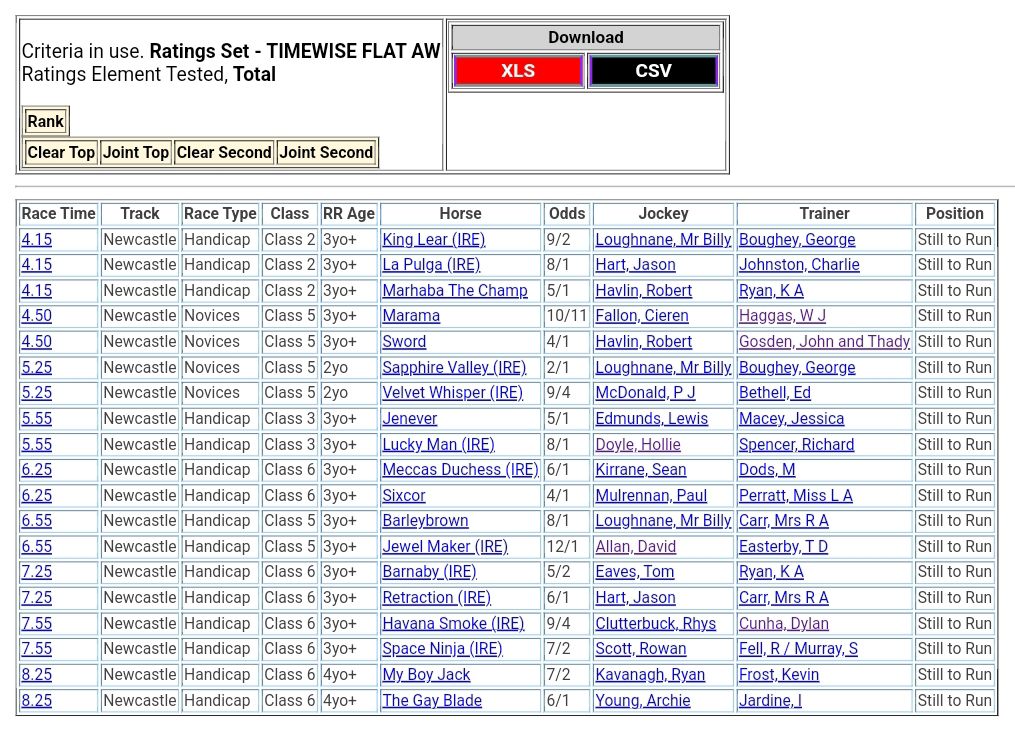The image size is (1015, 731).
Task: Choose the Joint Second filter
Action: pyautogui.click(x=326, y=153)
